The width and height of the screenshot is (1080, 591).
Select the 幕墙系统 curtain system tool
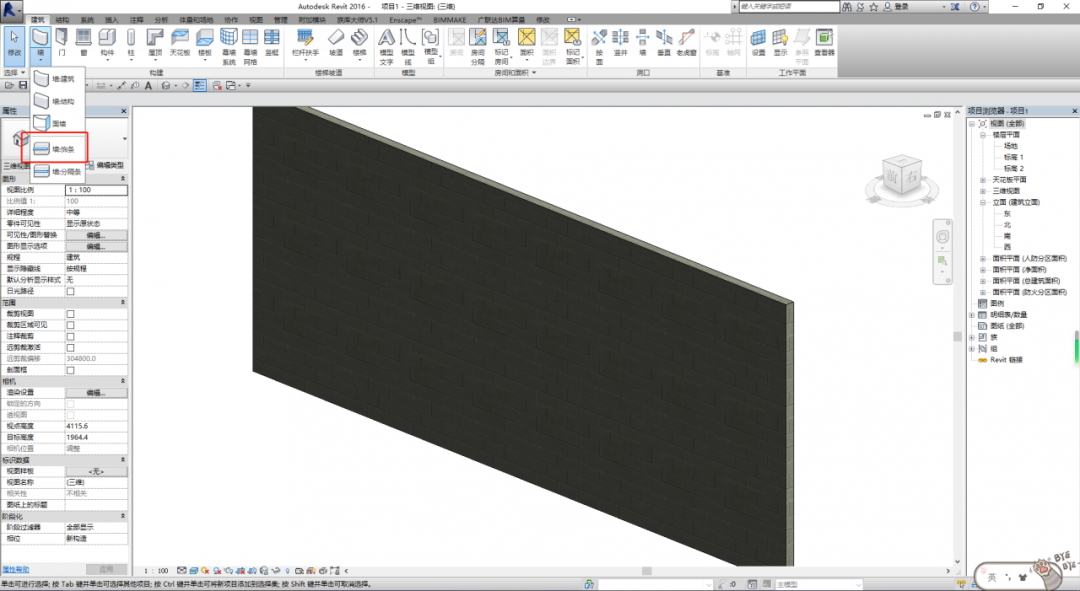click(229, 47)
